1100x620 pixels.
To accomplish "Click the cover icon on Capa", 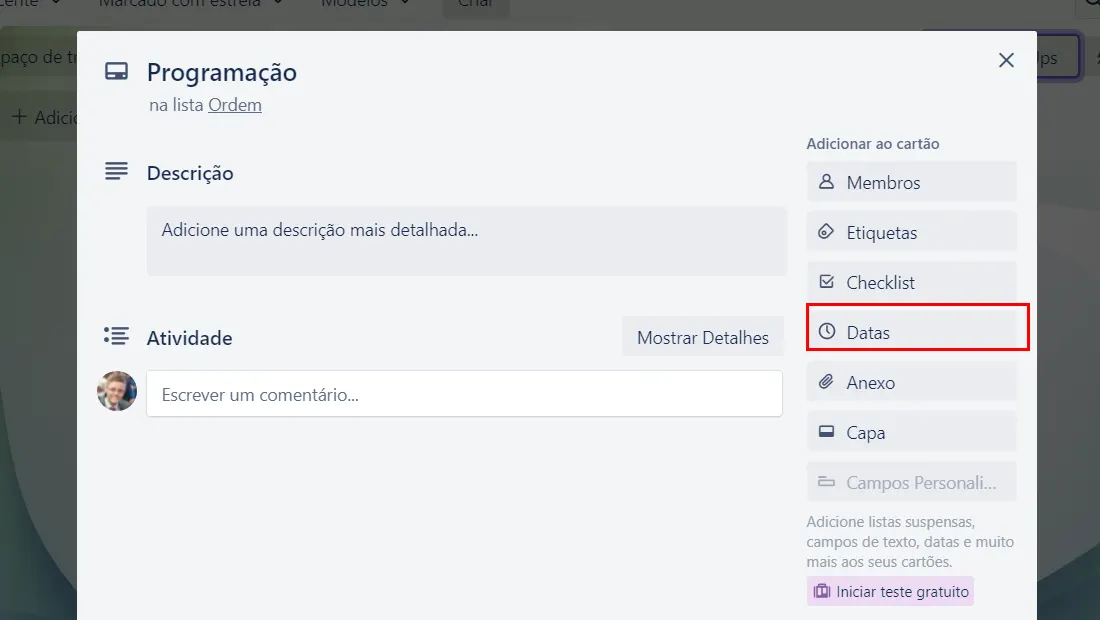I will click(826, 431).
